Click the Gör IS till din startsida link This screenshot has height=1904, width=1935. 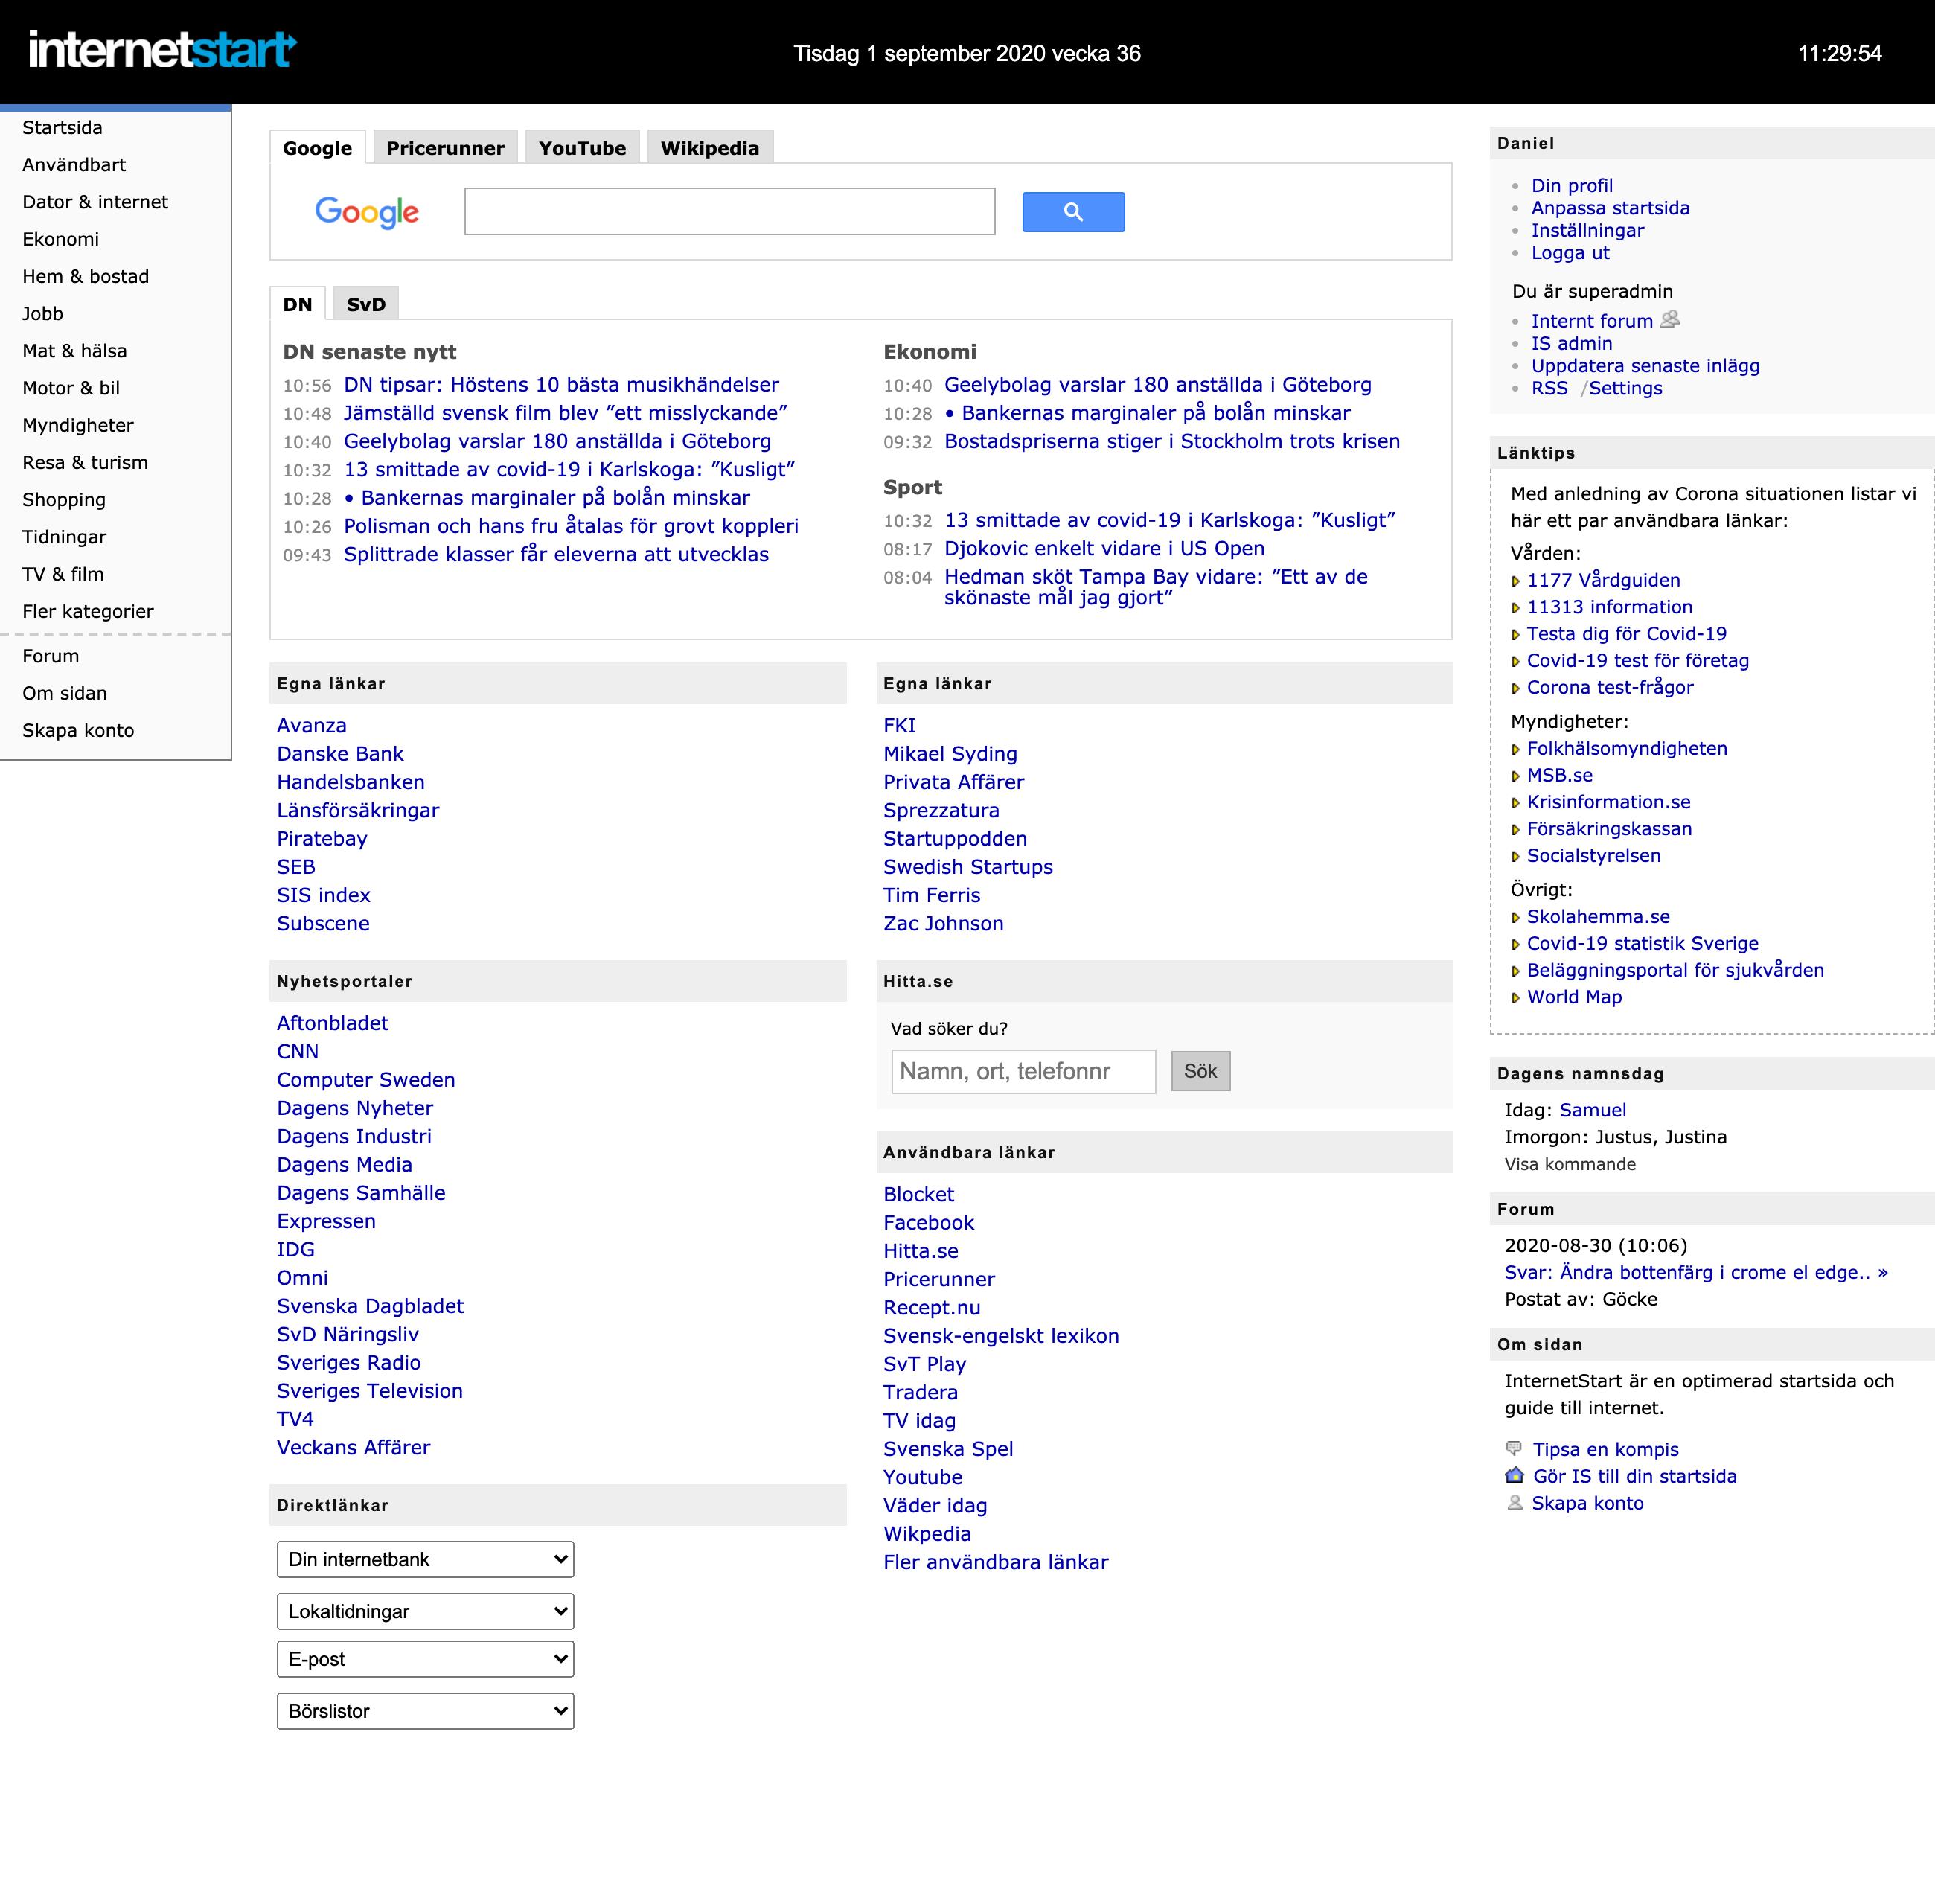1635,1476
